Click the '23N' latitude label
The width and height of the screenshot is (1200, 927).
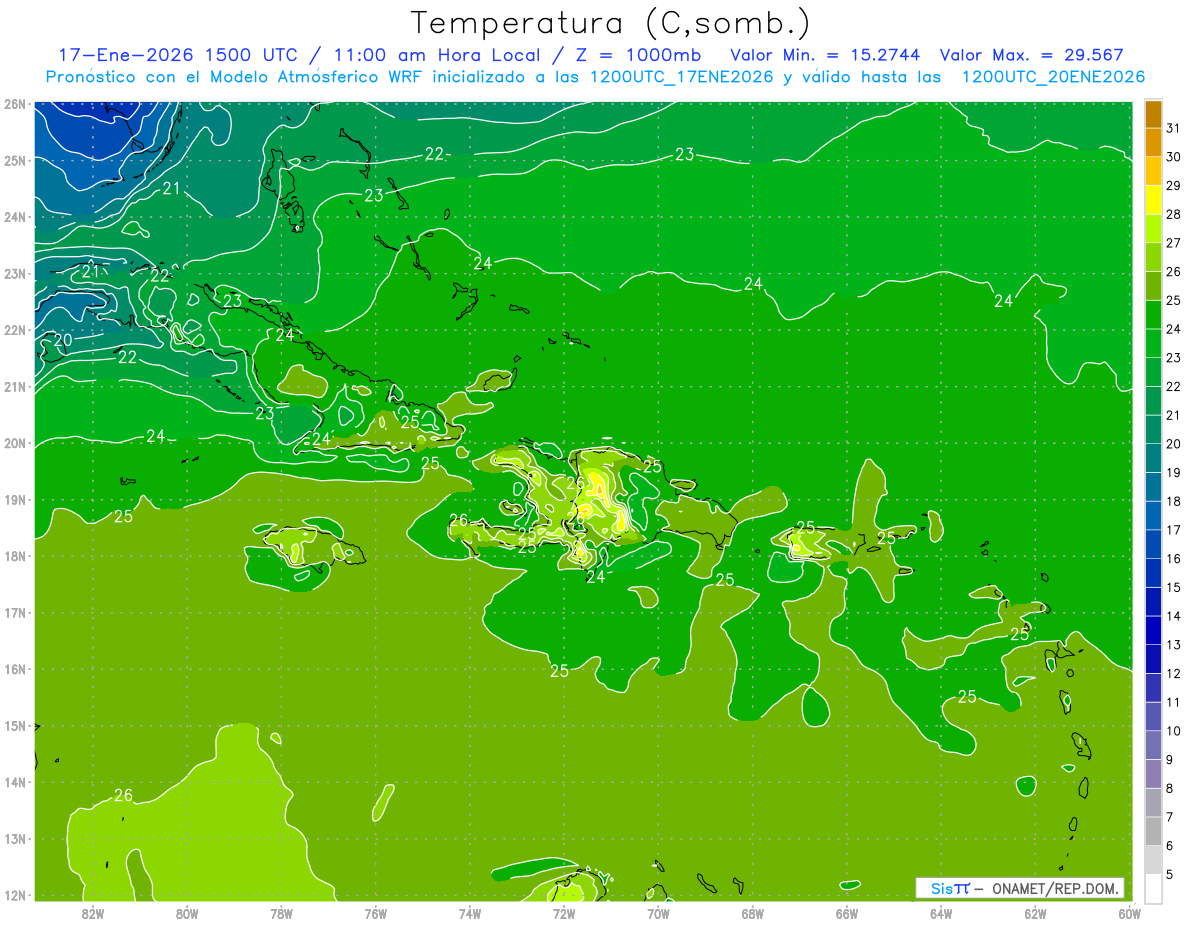click(x=15, y=274)
